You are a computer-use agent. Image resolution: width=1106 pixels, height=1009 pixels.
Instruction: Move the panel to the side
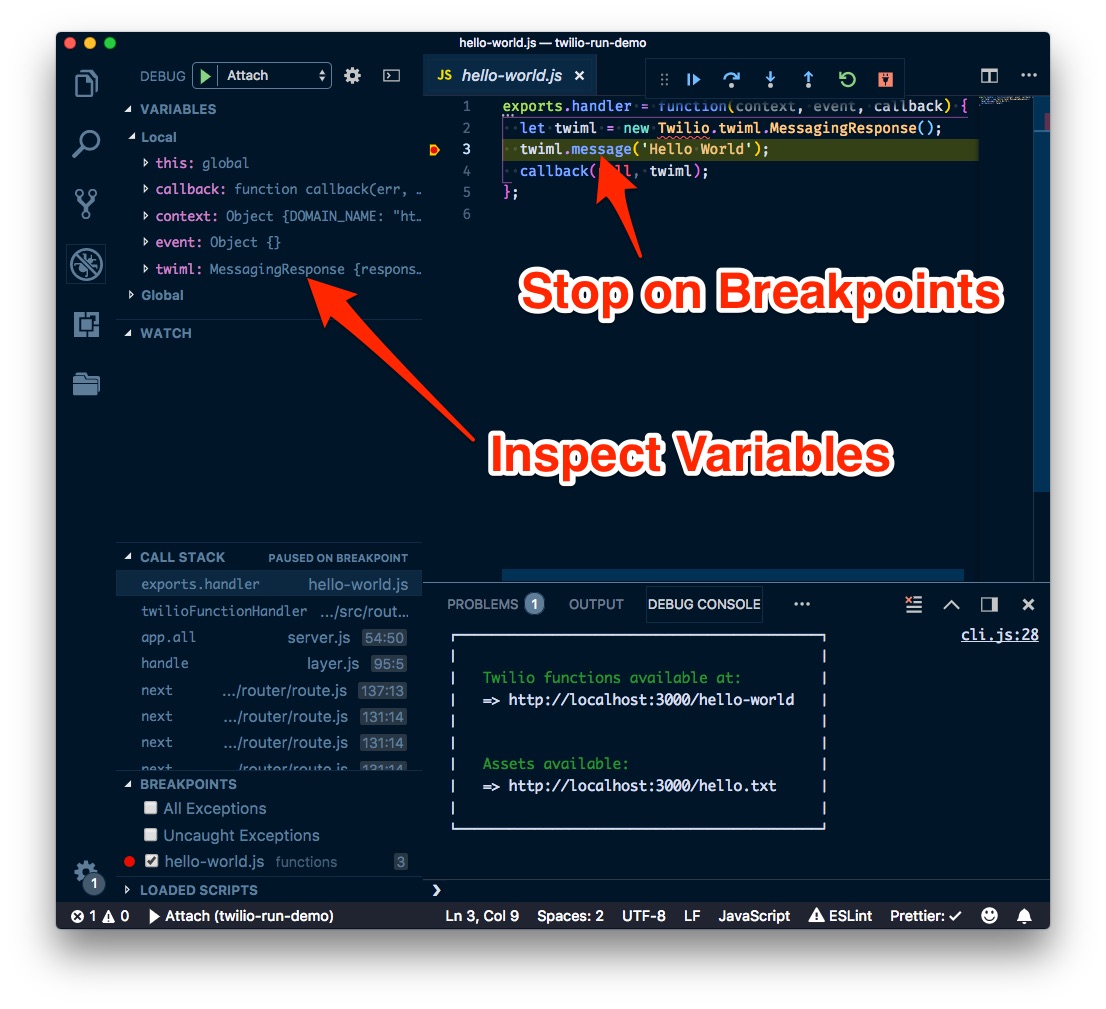coord(990,605)
